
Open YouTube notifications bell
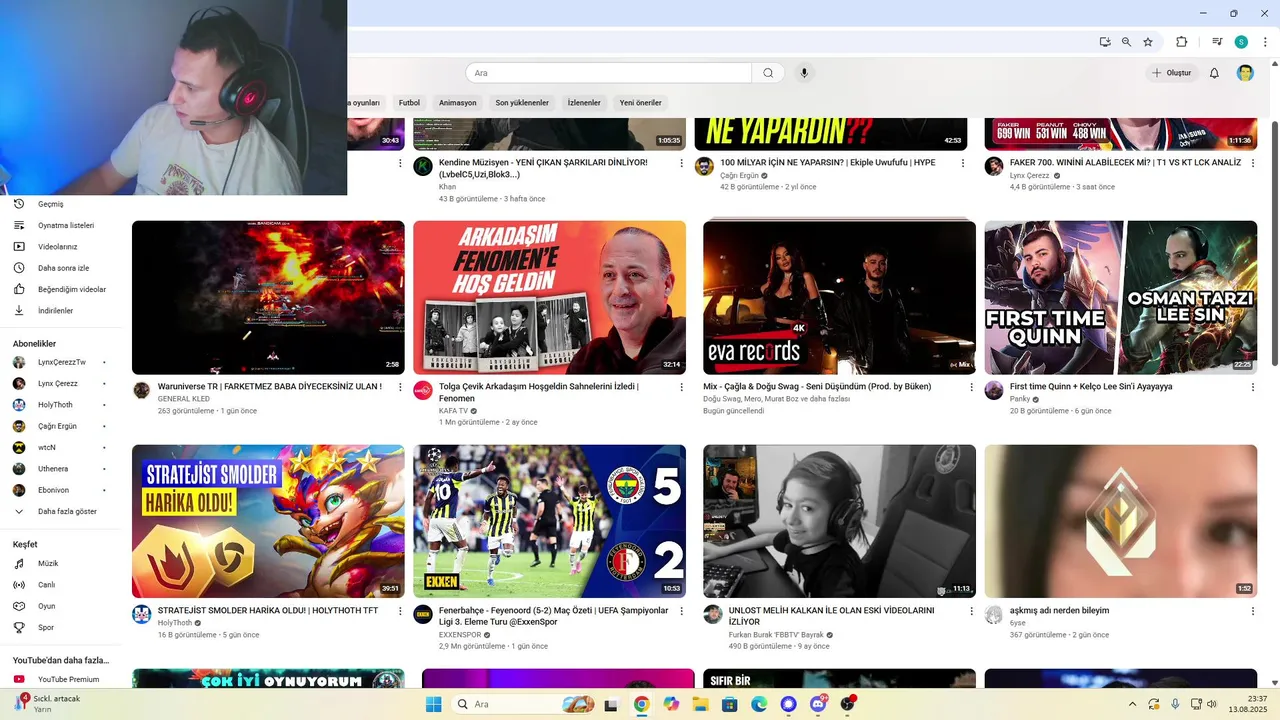[1214, 73]
